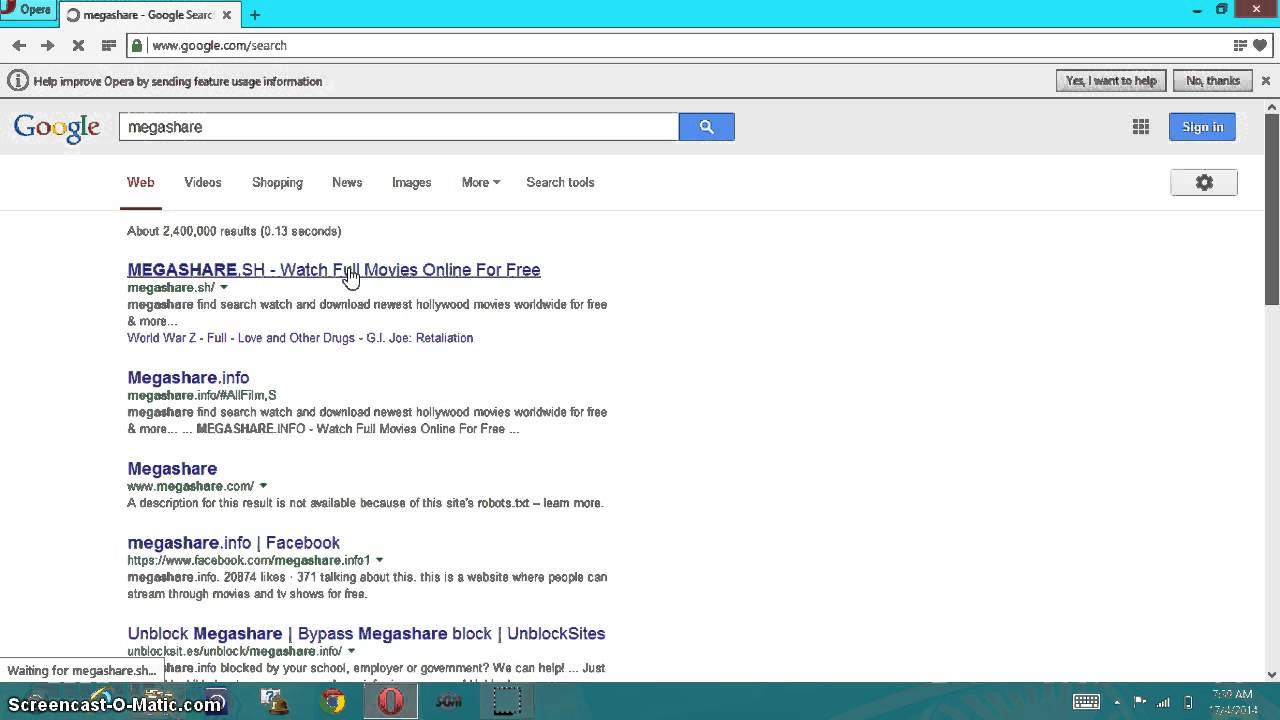Click the No, thanks button
1280x720 pixels.
[x=1213, y=81]
